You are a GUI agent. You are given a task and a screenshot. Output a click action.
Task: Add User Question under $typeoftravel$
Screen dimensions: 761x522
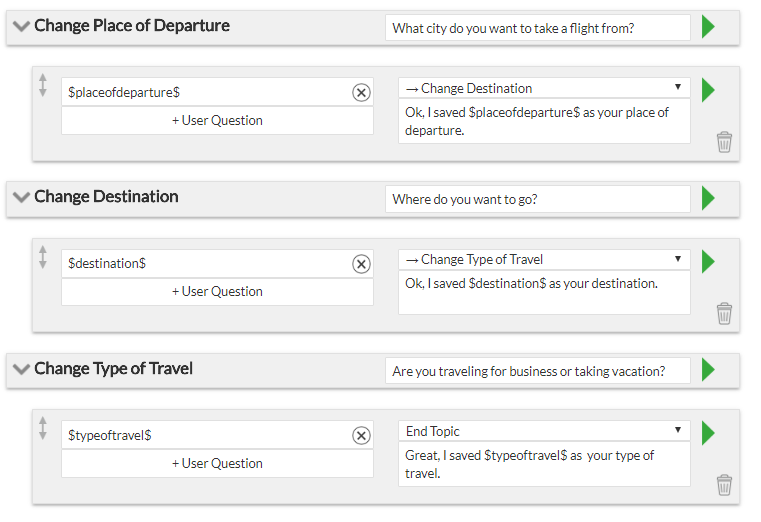pos(217,463)
